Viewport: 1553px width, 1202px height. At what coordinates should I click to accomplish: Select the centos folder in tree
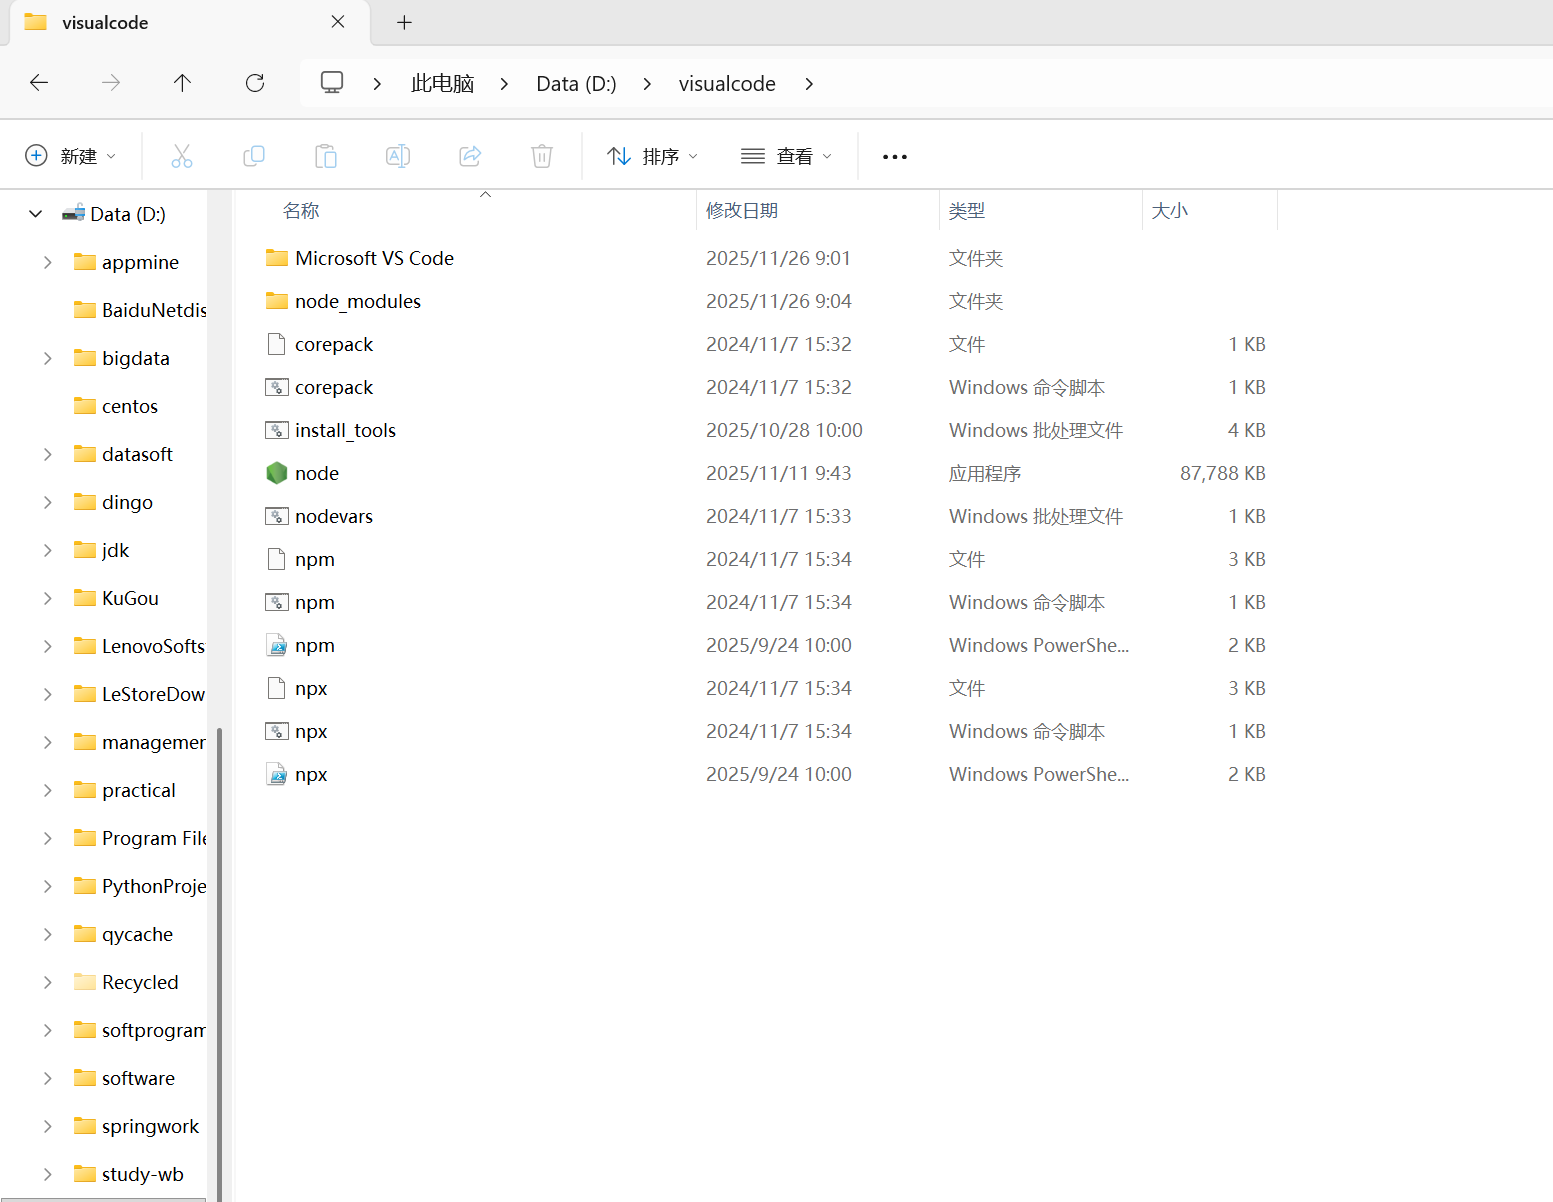click(130, 406)
